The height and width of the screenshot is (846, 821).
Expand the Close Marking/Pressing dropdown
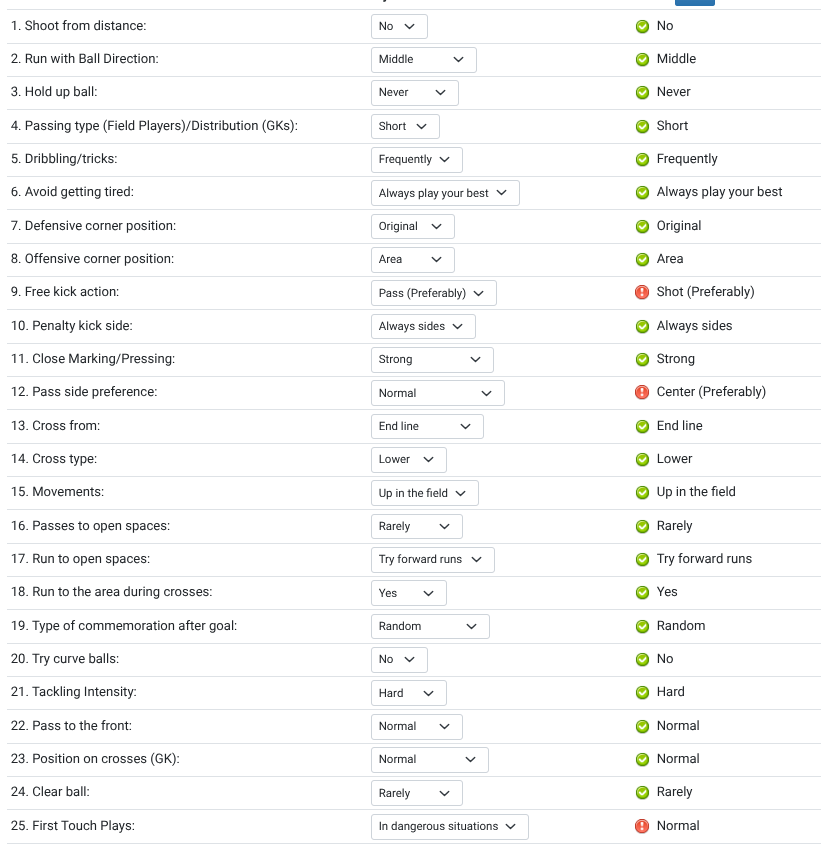pos(432,359)
